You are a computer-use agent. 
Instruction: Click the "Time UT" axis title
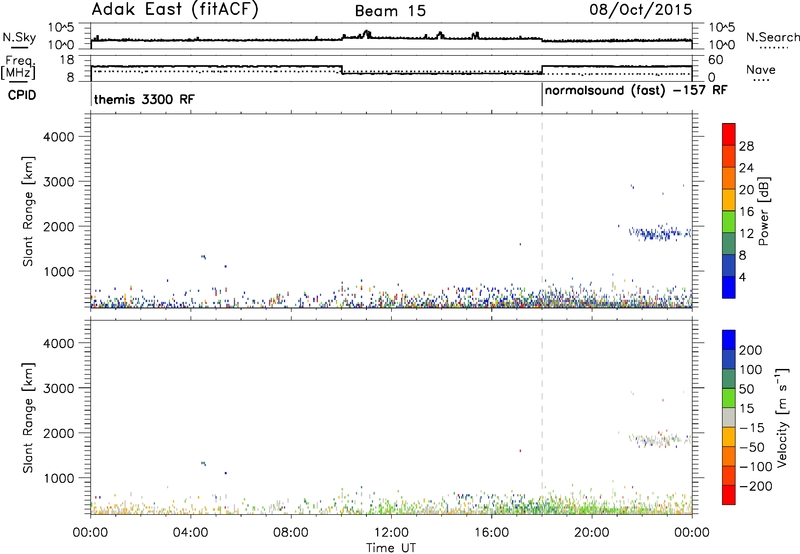pos(391,548)
